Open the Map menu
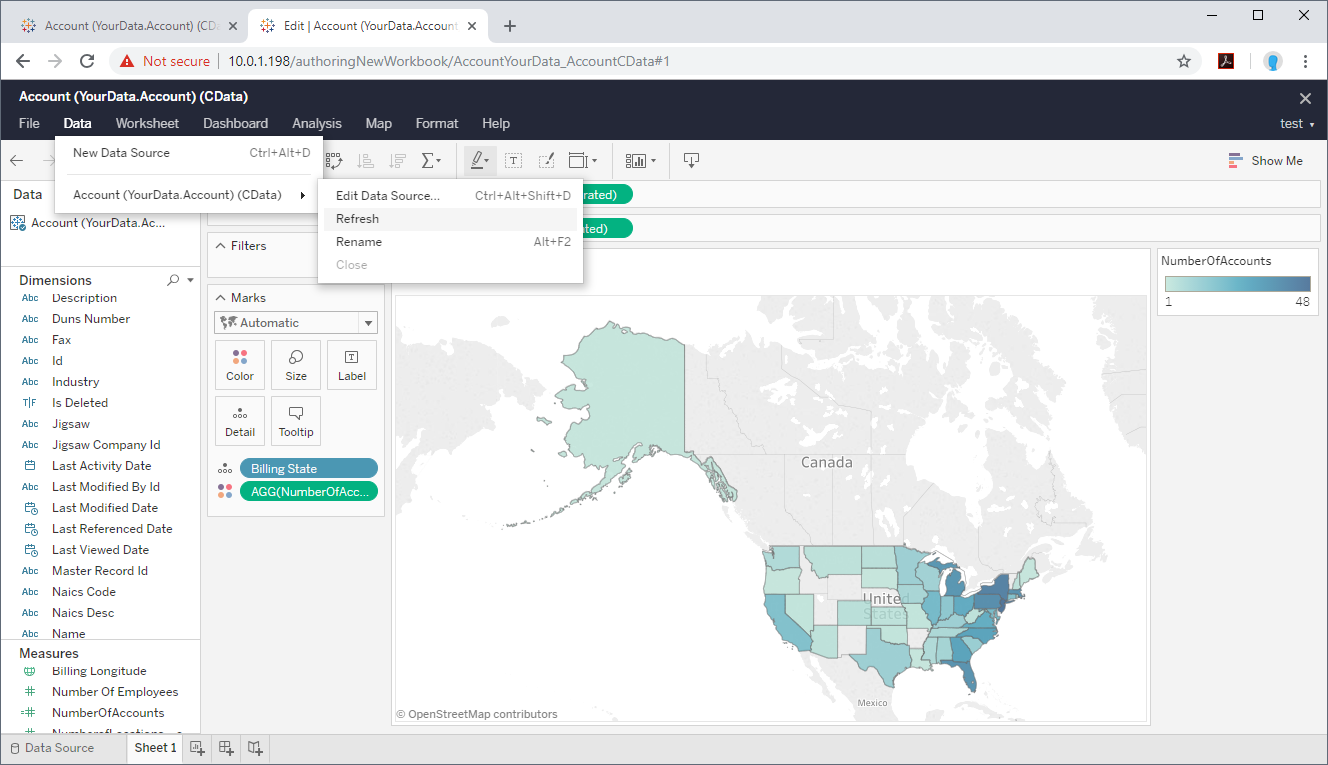This screenshot has height=765, width=1328. coord(378,123)
